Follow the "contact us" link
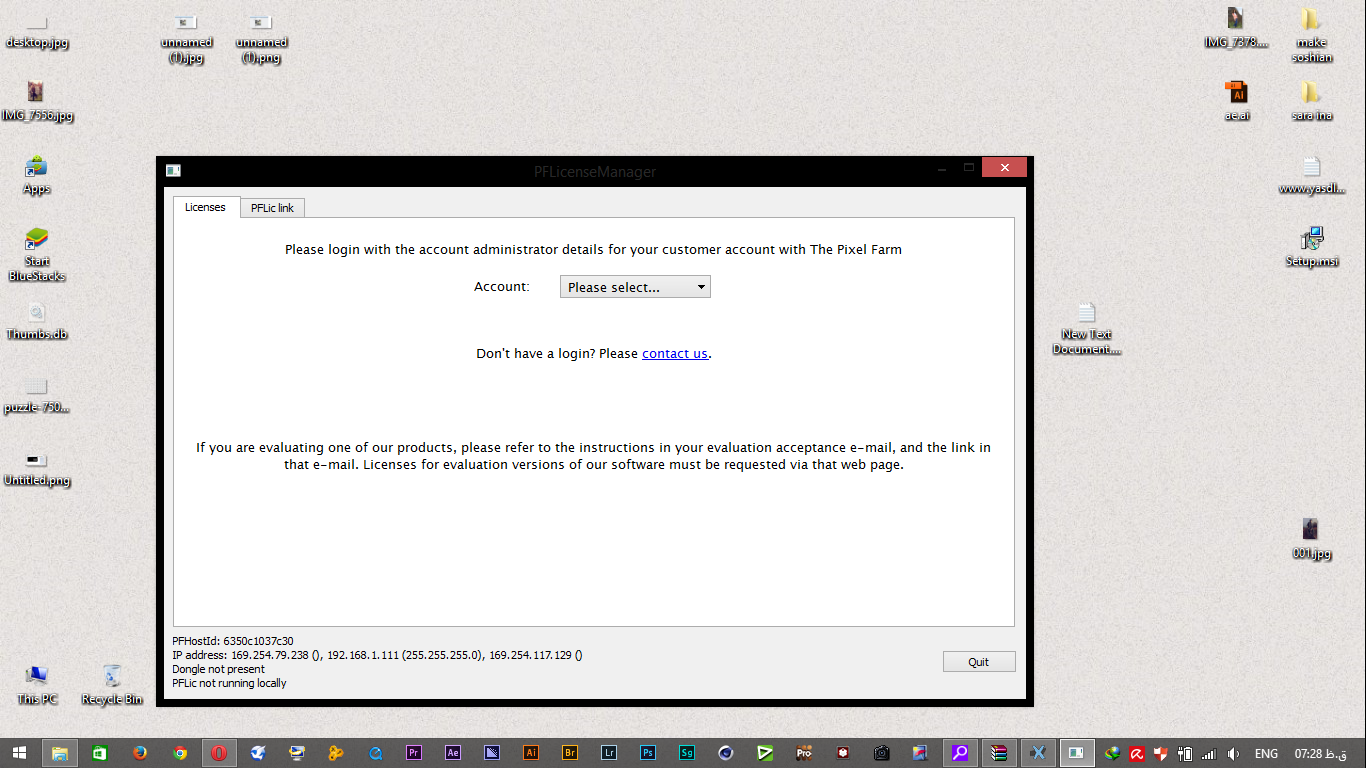The width and height of the screenshot is (1366, 768). click(675, 353)
